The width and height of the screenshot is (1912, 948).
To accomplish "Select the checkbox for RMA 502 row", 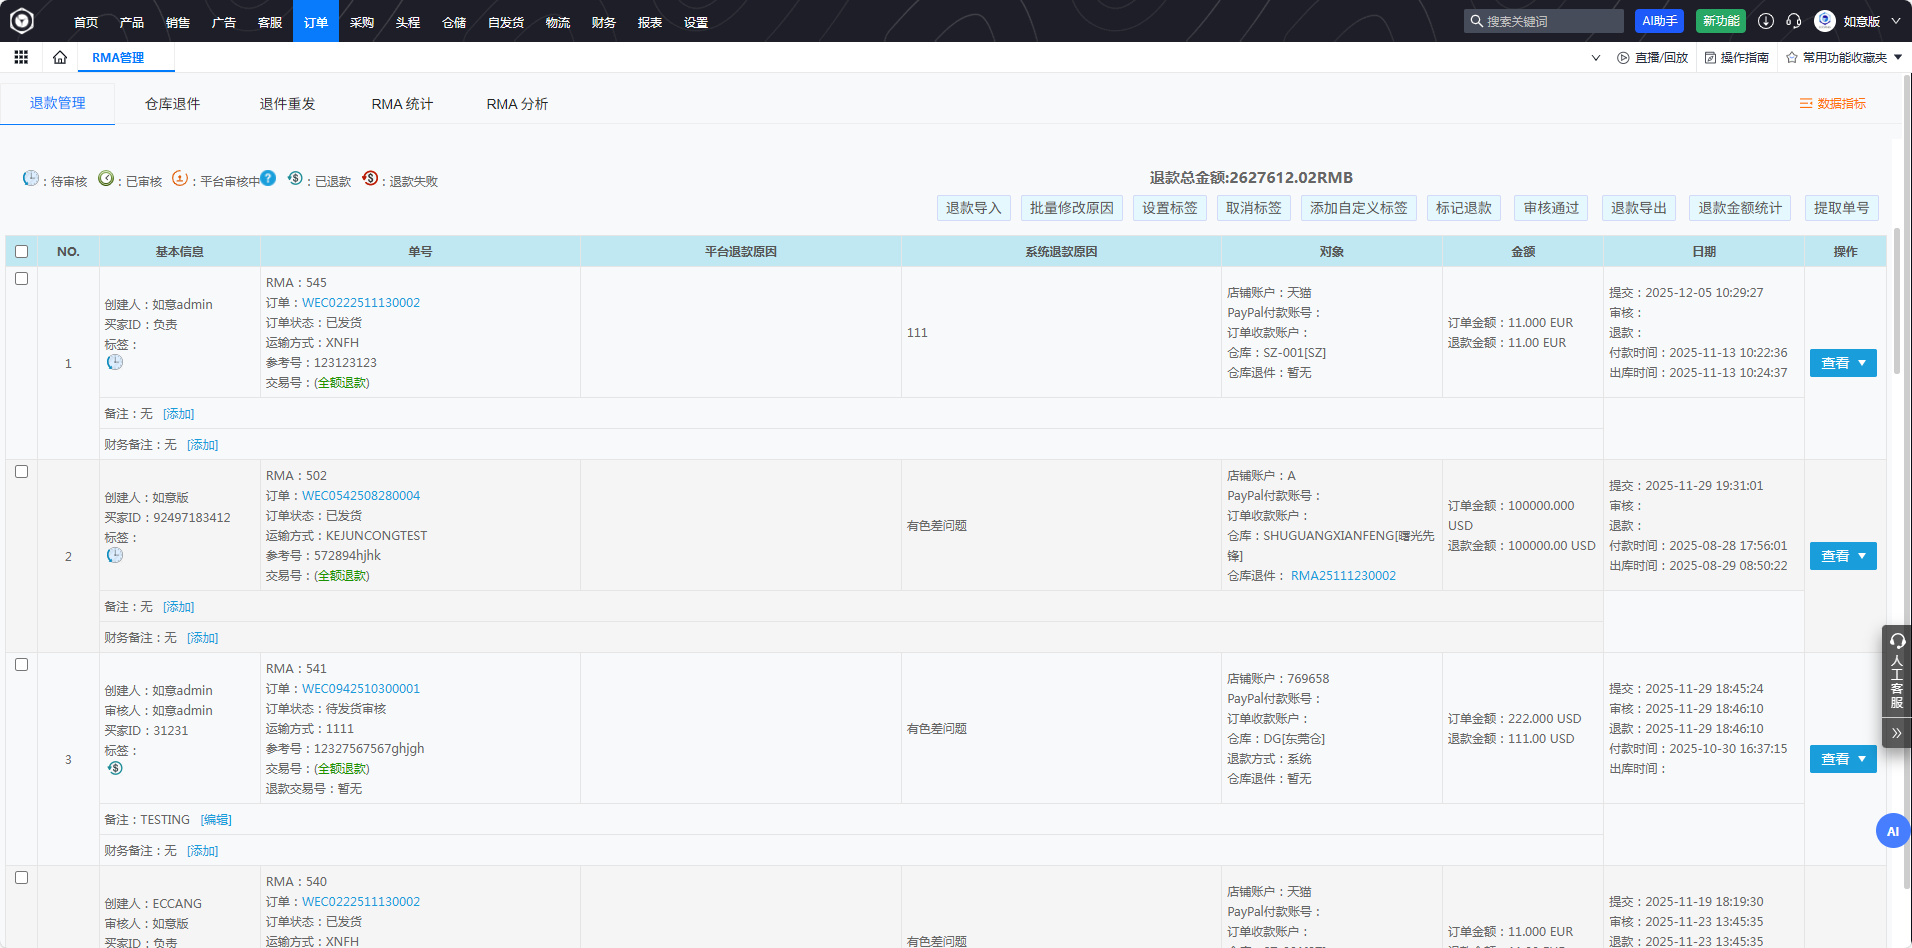I will point(22,472).
